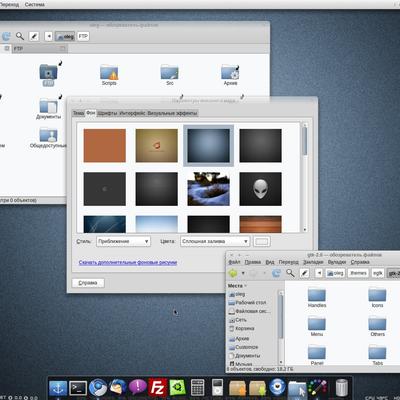Open the blue circular bird app

click(277, 388)
